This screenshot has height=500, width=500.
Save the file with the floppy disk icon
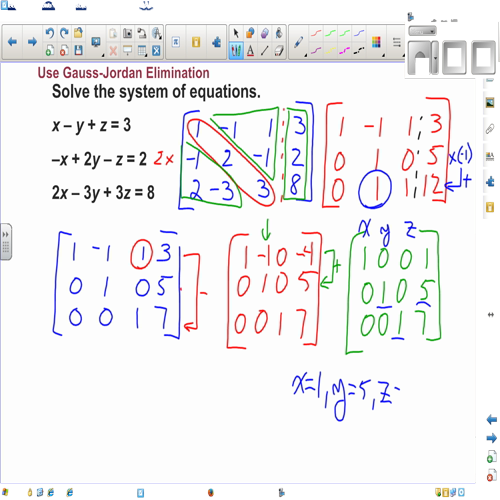(x=78, y=51)
